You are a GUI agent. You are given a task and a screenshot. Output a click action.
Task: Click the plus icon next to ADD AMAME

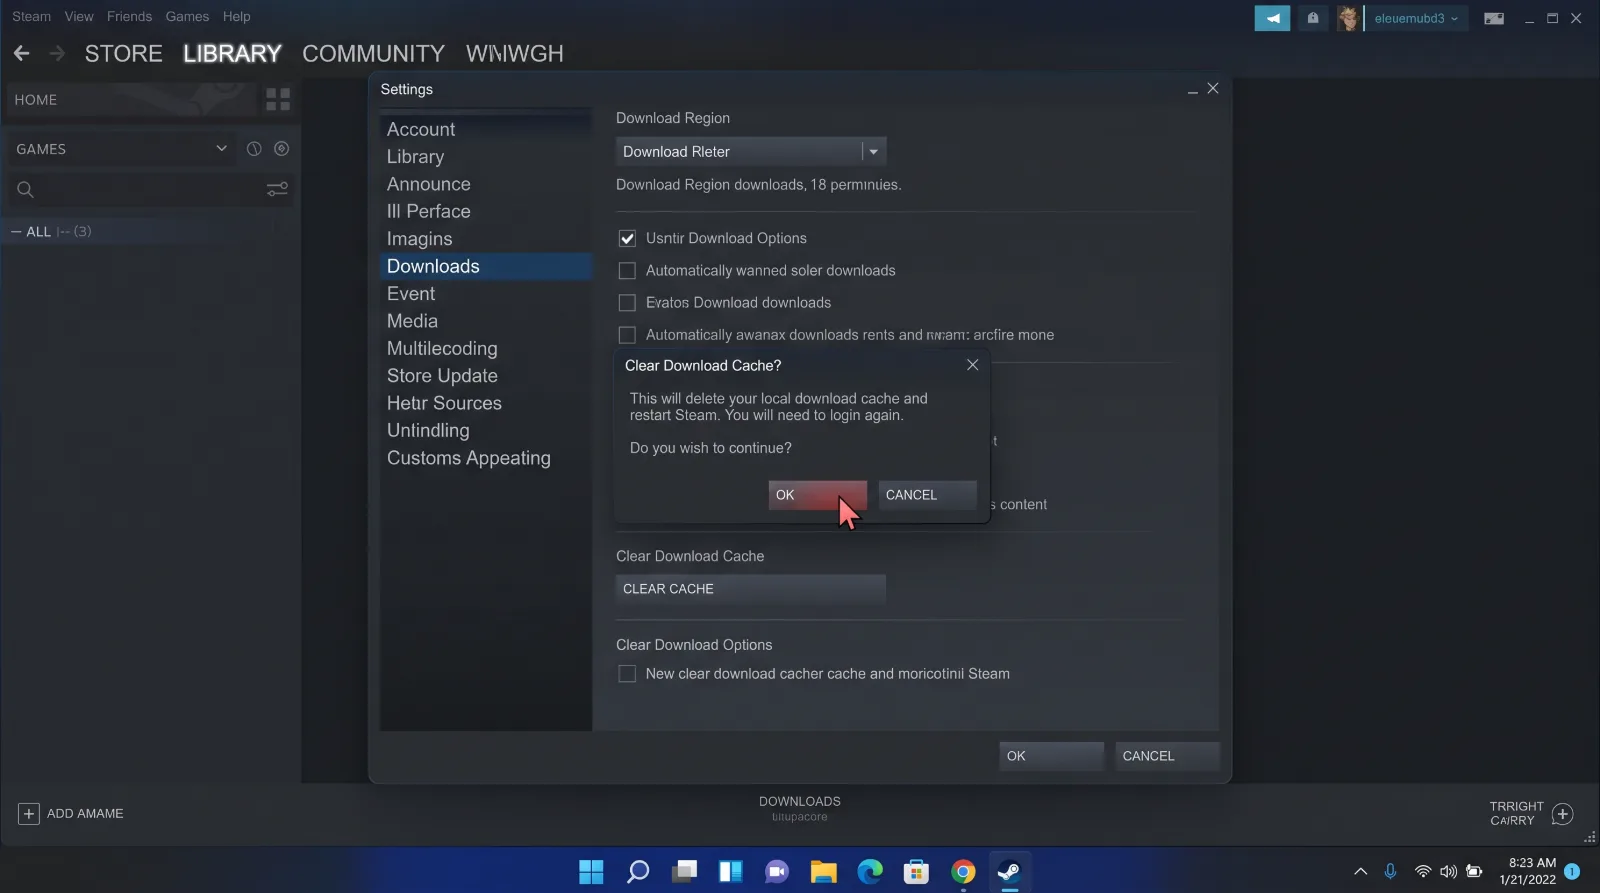[x=28, y=814]
